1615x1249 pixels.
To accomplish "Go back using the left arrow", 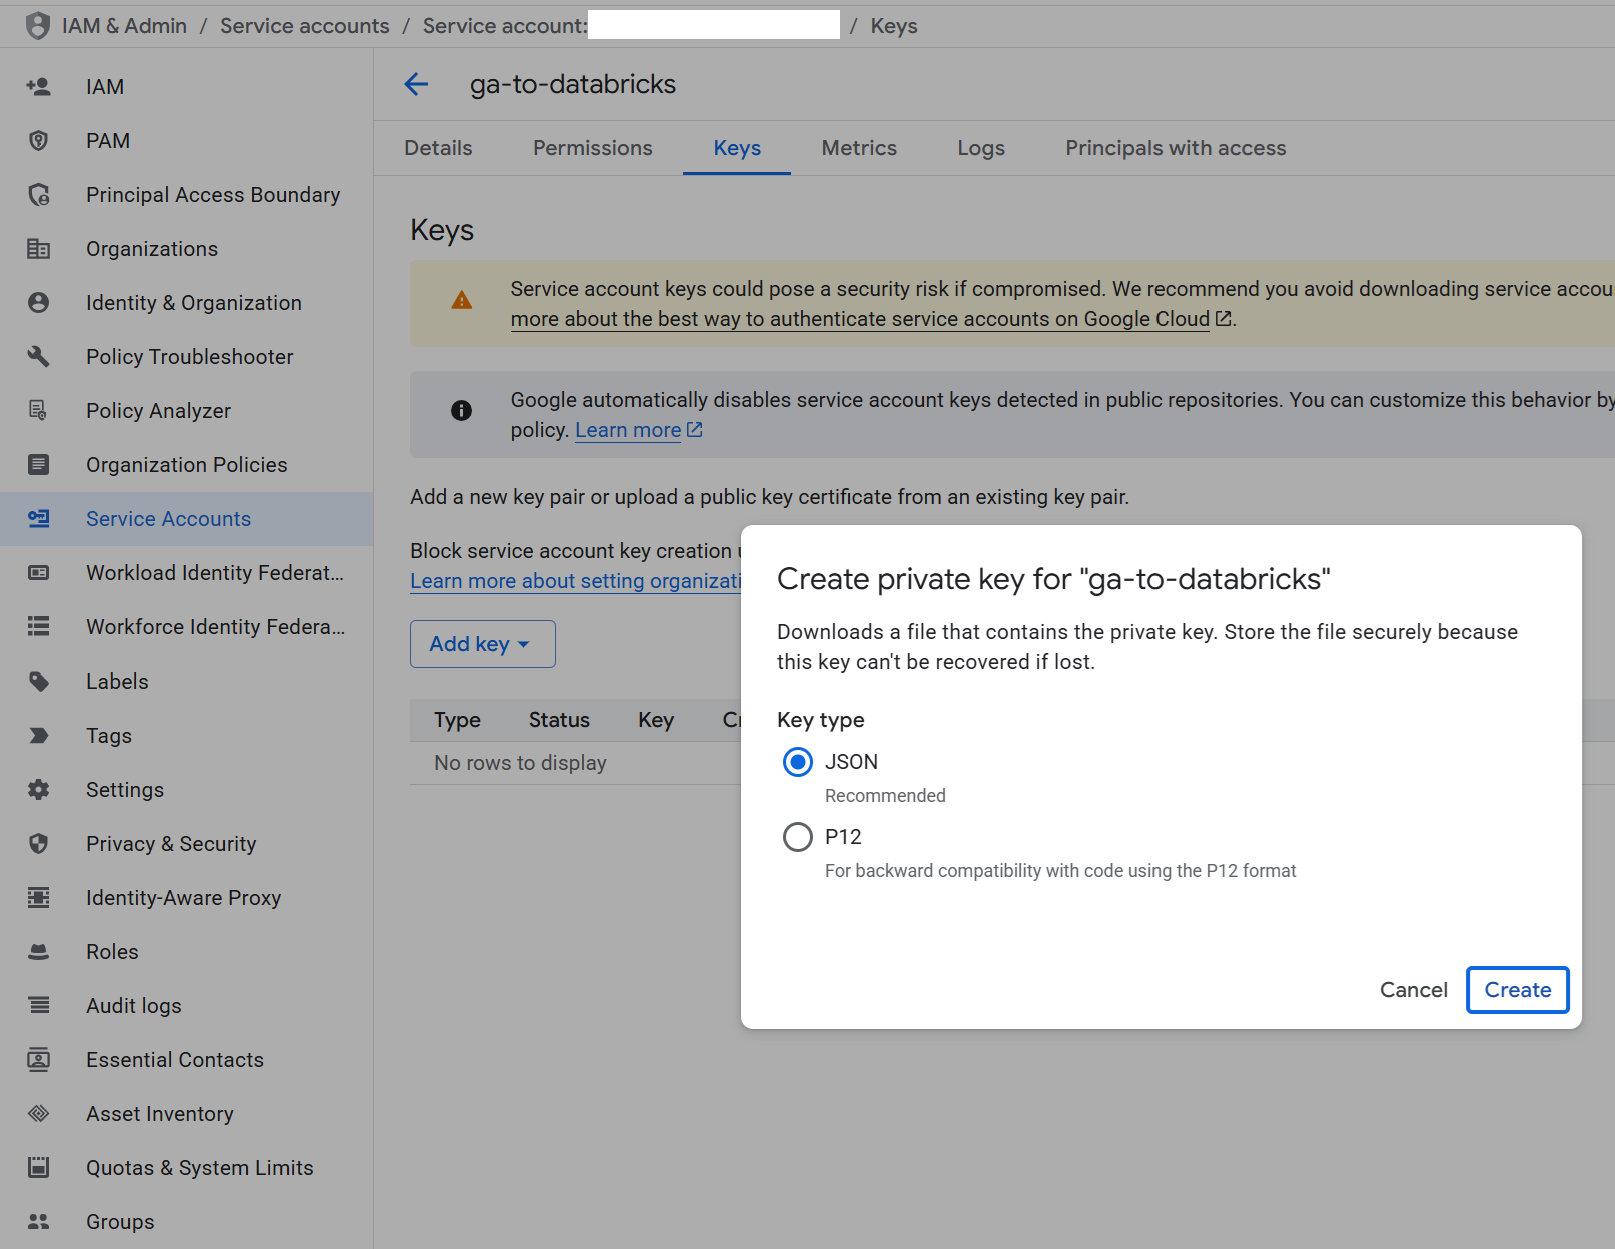I will [x=416, y=85].
